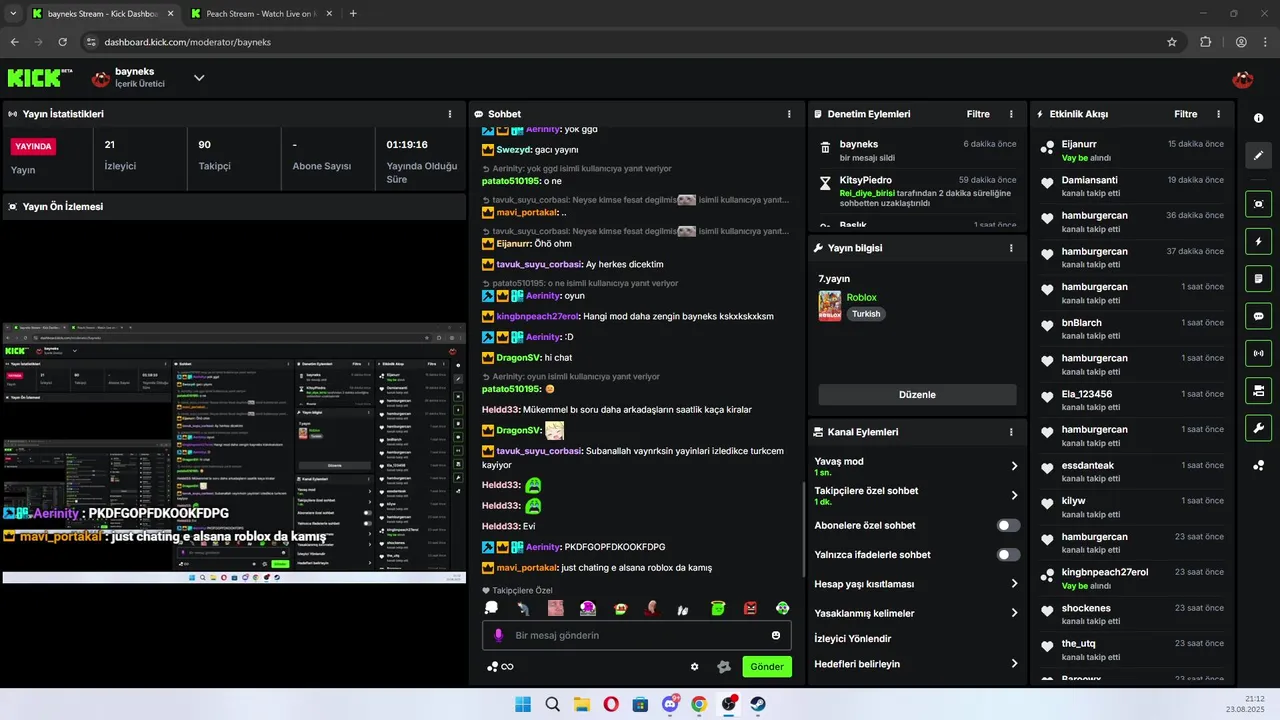This screenshot has width=1280, height=720.
Task: Insert the white thought-cloud emote
Action: [491, 608]
